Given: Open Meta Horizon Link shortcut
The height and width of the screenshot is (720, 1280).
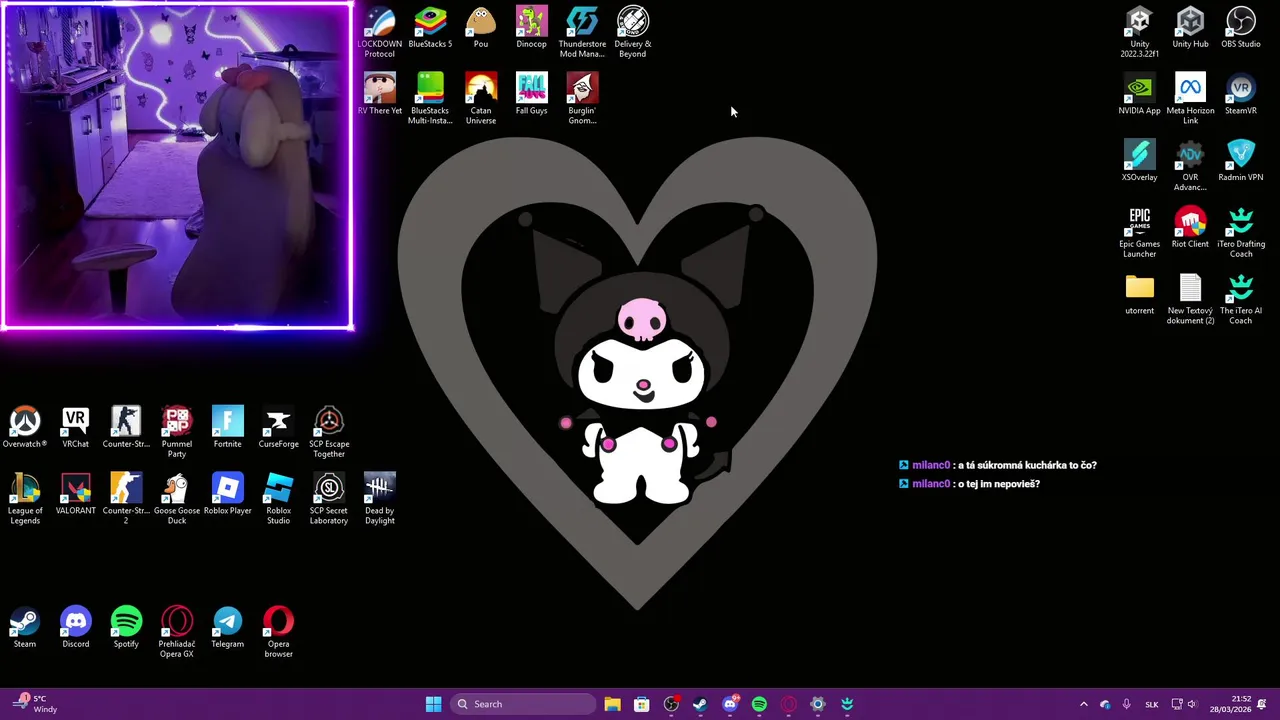Looking at the screenshot, I should [1190, 98].
